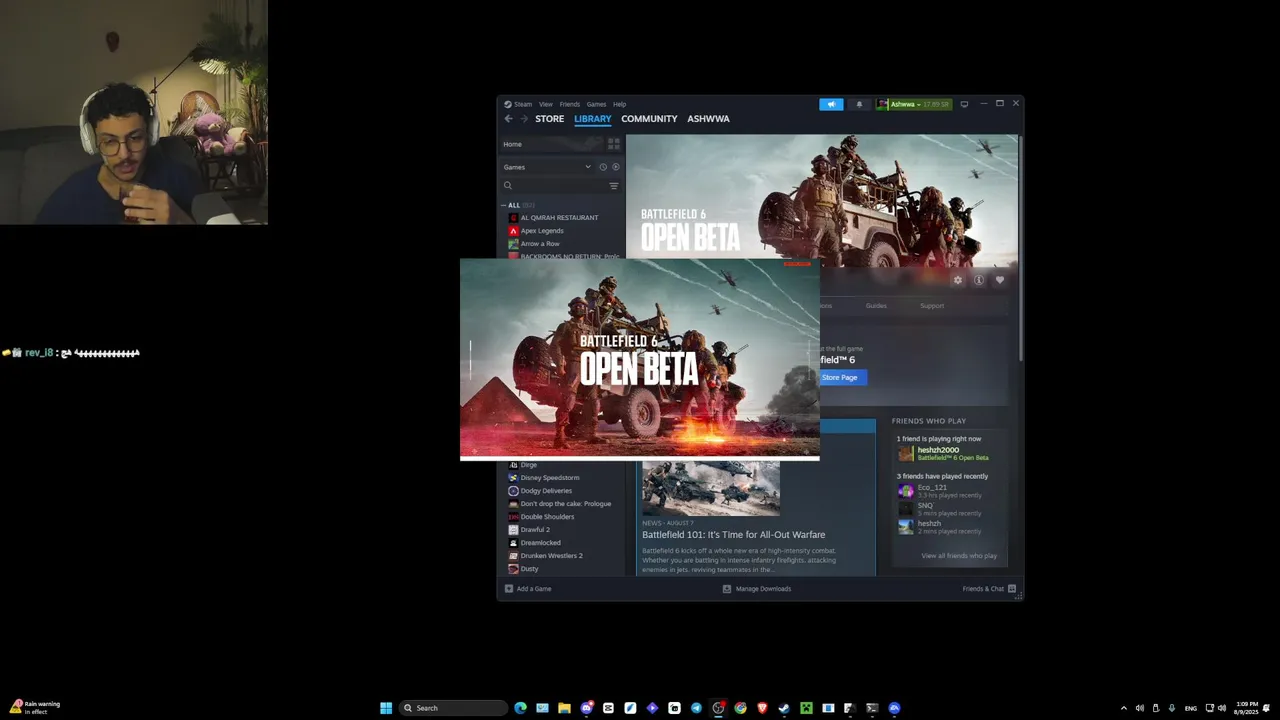Show Battlefield 6 game info icon
Viewport: 1280px width, 720px height.
[979, 280]
